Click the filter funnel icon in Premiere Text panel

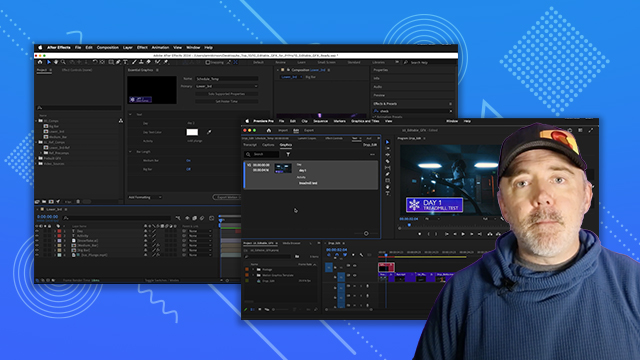point(288,154)
